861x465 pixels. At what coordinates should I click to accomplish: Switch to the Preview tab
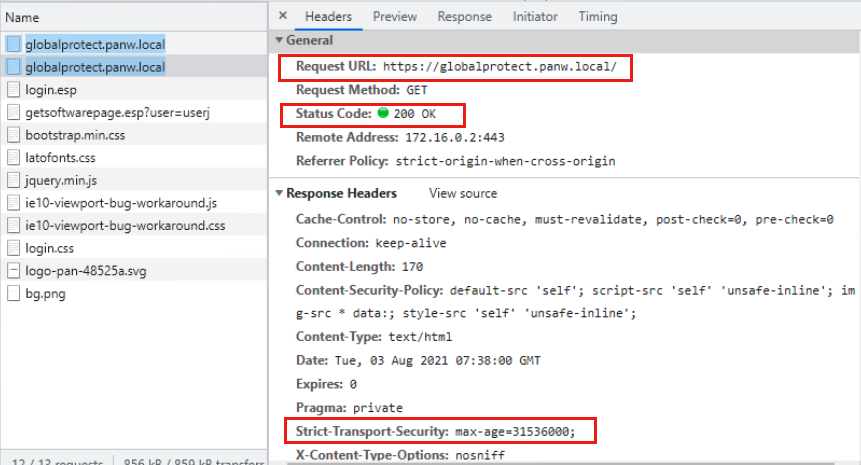(x=394, y=17)
